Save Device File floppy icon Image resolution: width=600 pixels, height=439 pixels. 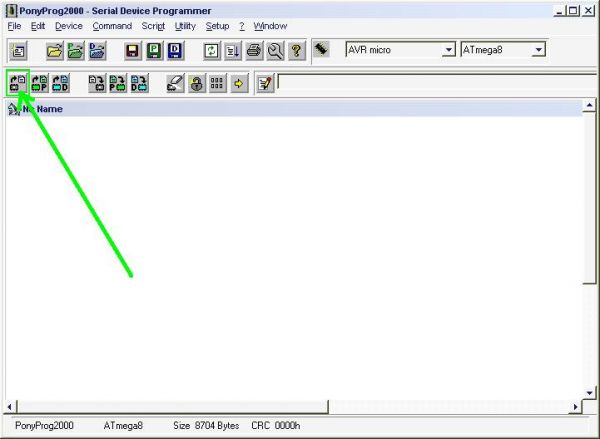tap(132, 50)
